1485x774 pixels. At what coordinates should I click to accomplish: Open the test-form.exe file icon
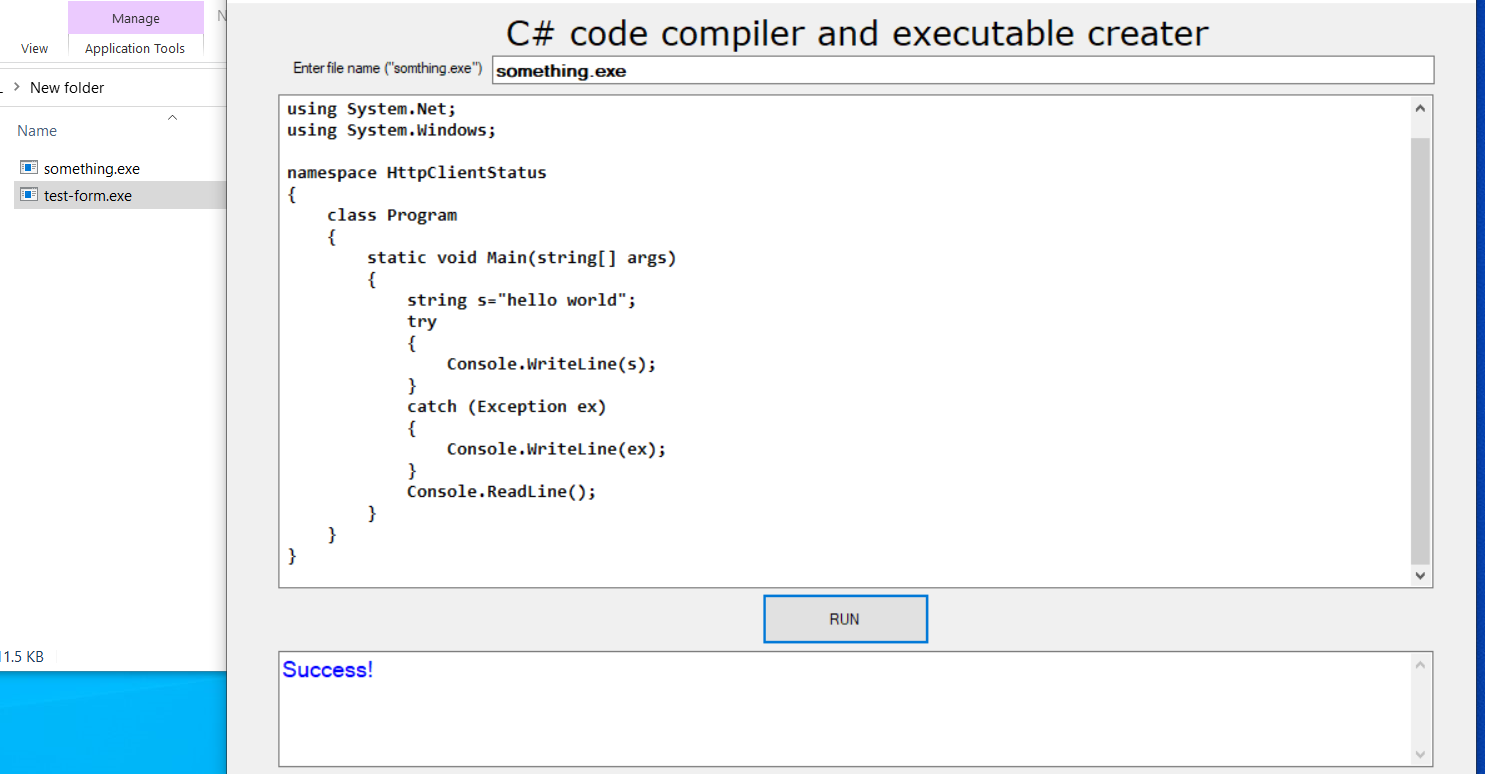click(30, 195)
